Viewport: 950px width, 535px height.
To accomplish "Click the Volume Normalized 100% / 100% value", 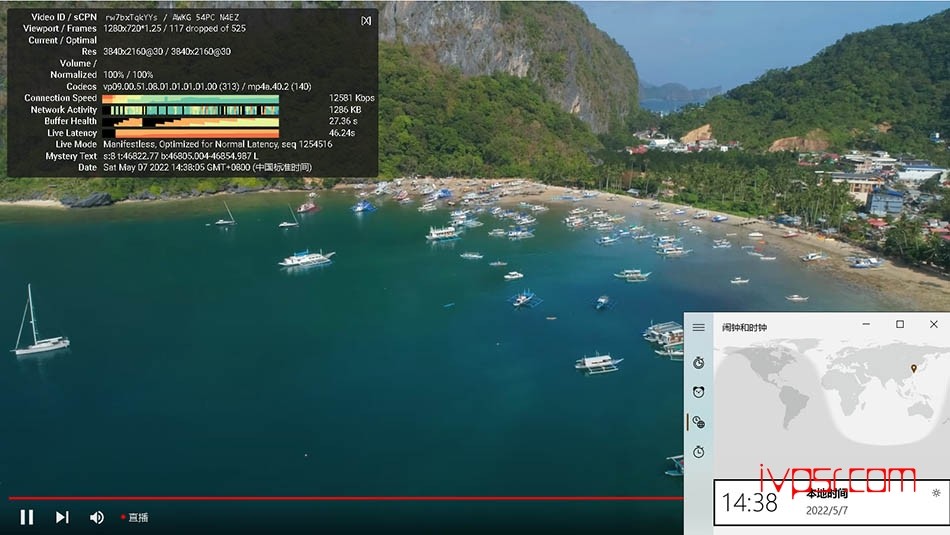I will 128,75.
